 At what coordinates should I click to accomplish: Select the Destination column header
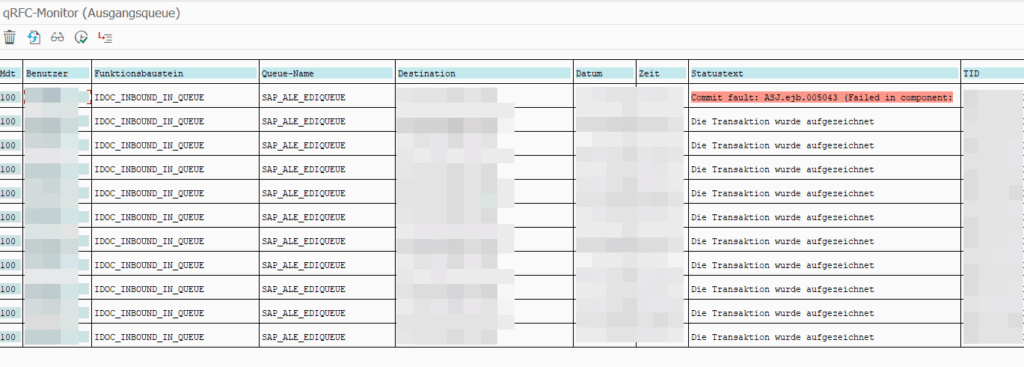[x=484, y=74]
